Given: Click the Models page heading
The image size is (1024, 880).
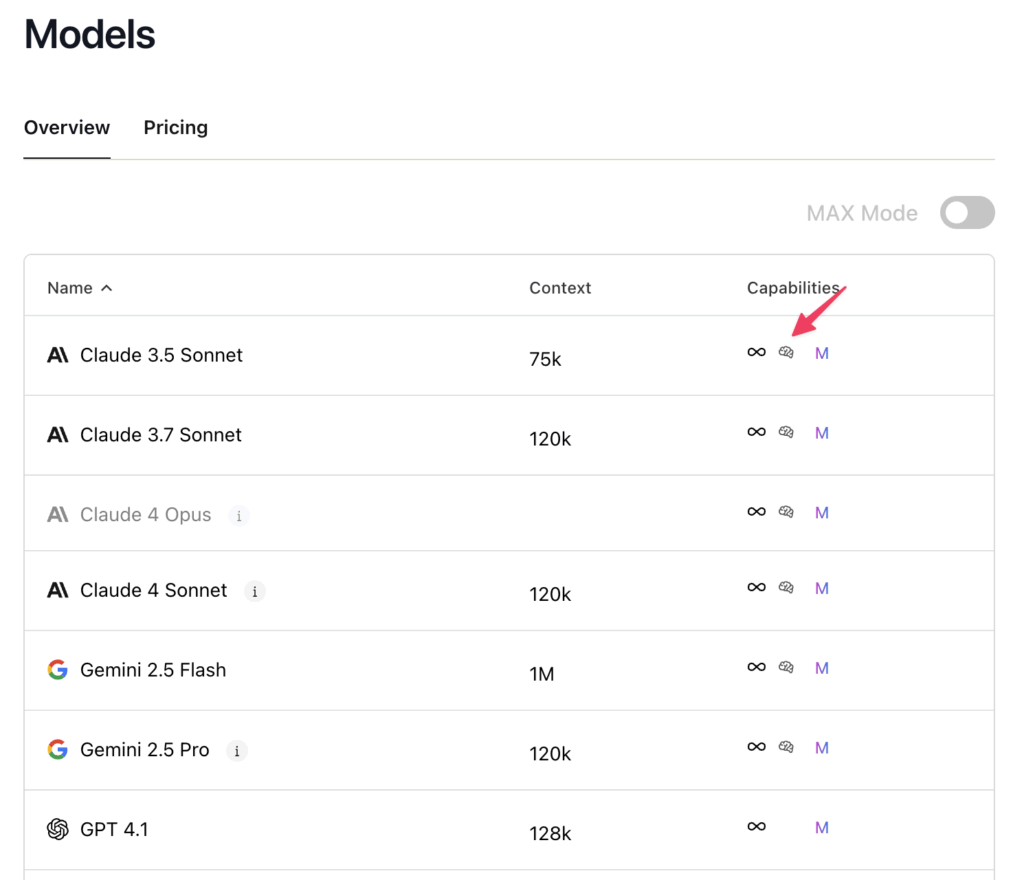Looking at the screenshot, I should click(89, 34).
